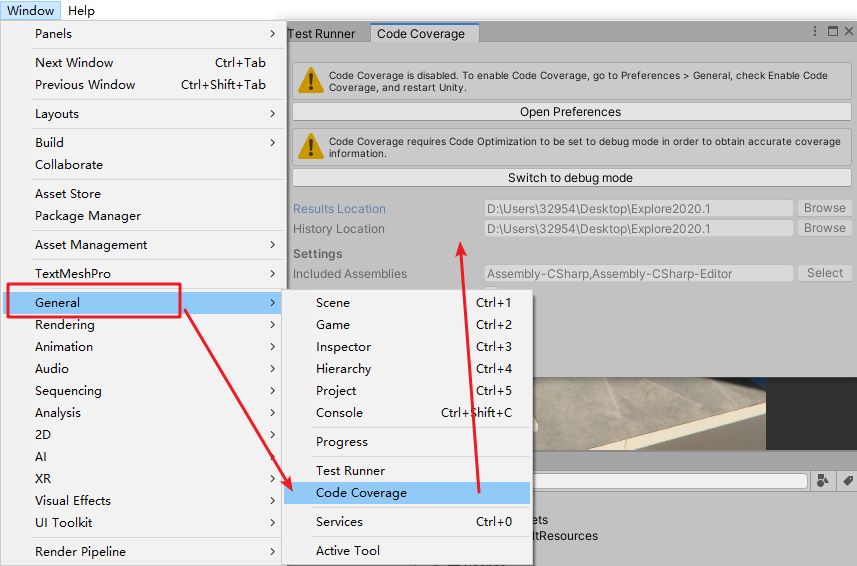Open the Help menu
Viewport: 857px width, 566px height.
coord(81,10)
